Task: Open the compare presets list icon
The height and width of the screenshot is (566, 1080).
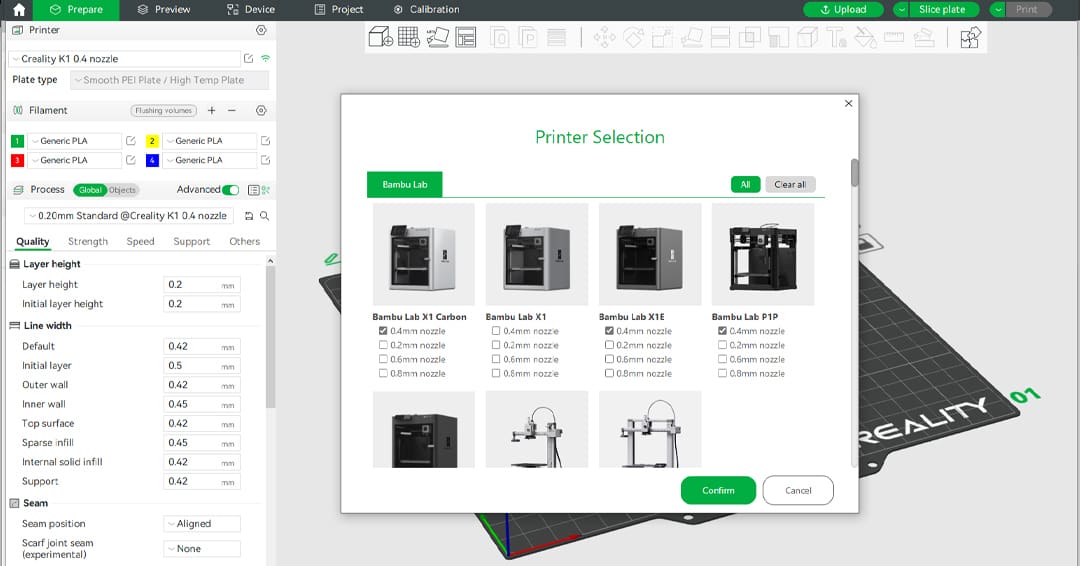Action: (253, 189)
